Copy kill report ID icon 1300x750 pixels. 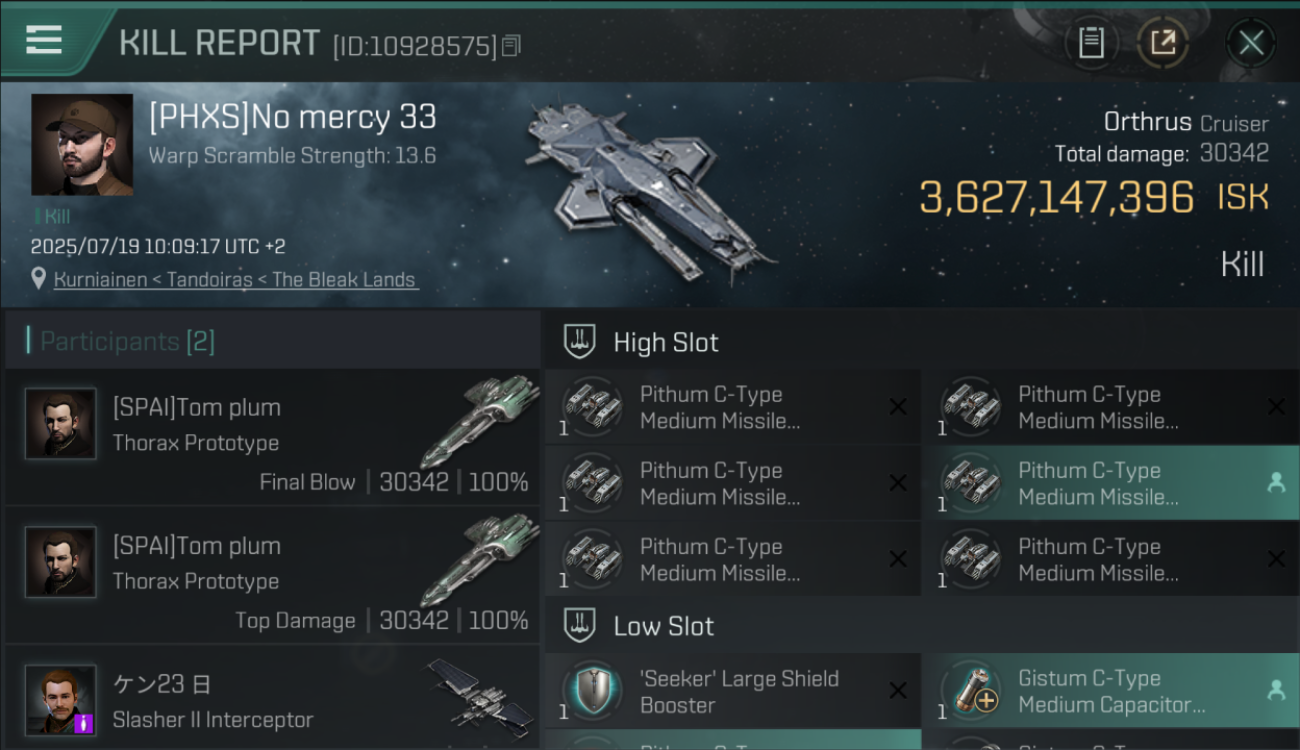click(x=511, y=45)
